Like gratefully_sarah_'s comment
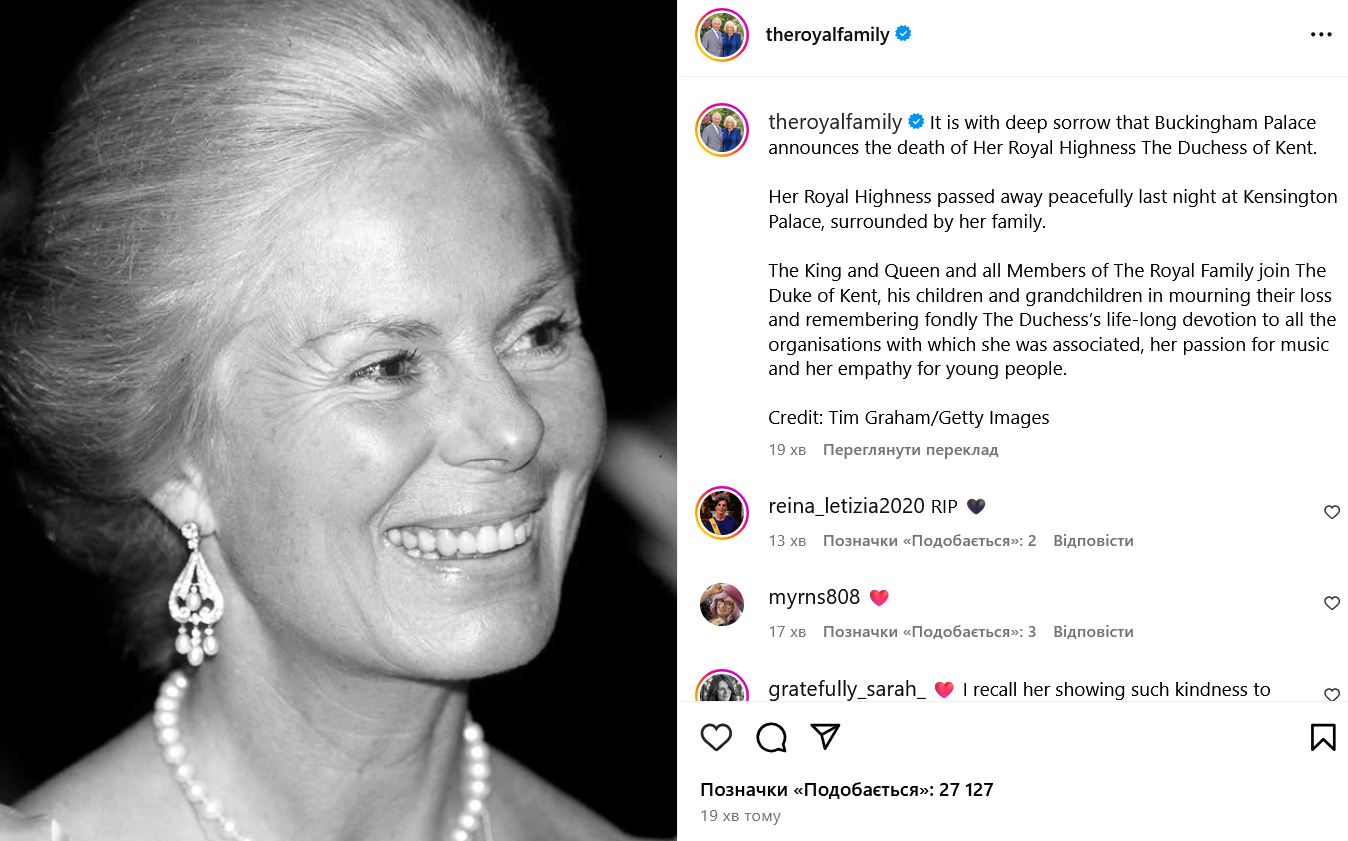 pos(1331,694)
